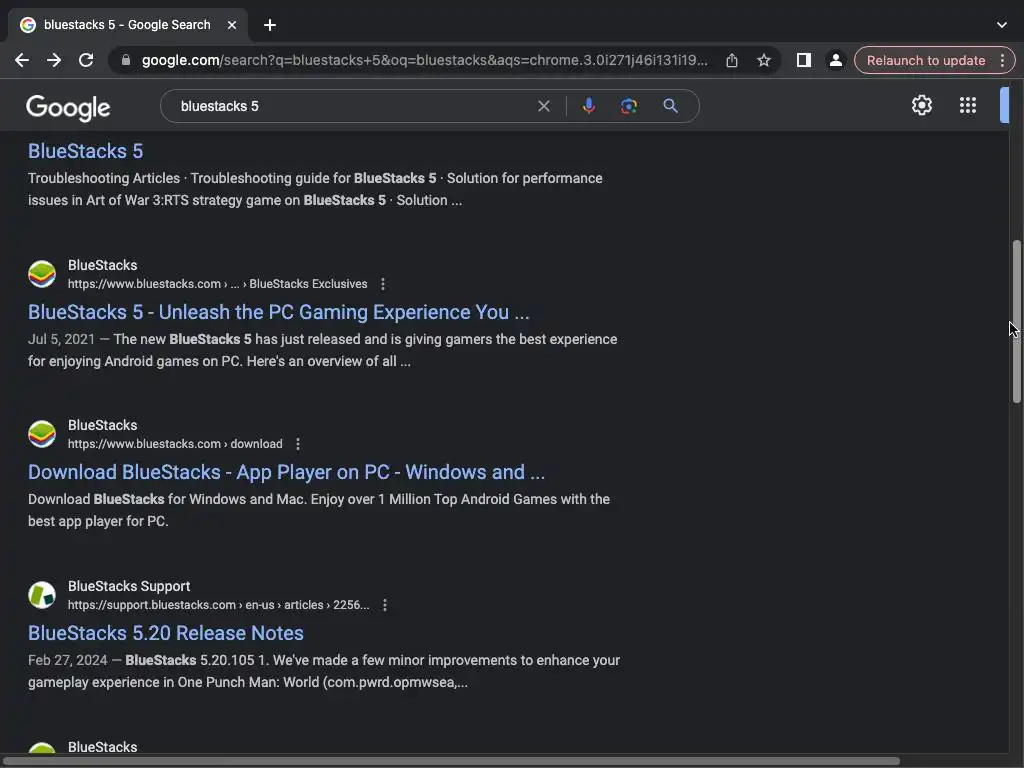Click BlueStacks favicon beside Exclusives result

pyautogui.click(x=42, y=274)
